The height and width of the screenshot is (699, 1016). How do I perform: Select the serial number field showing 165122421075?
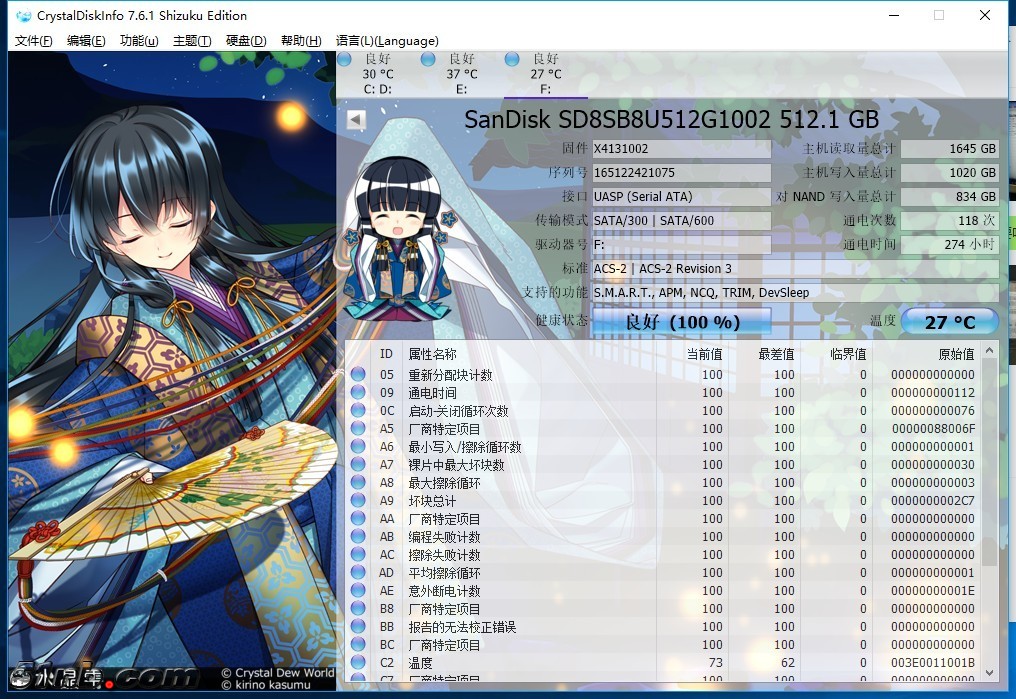tap(681, 172)
